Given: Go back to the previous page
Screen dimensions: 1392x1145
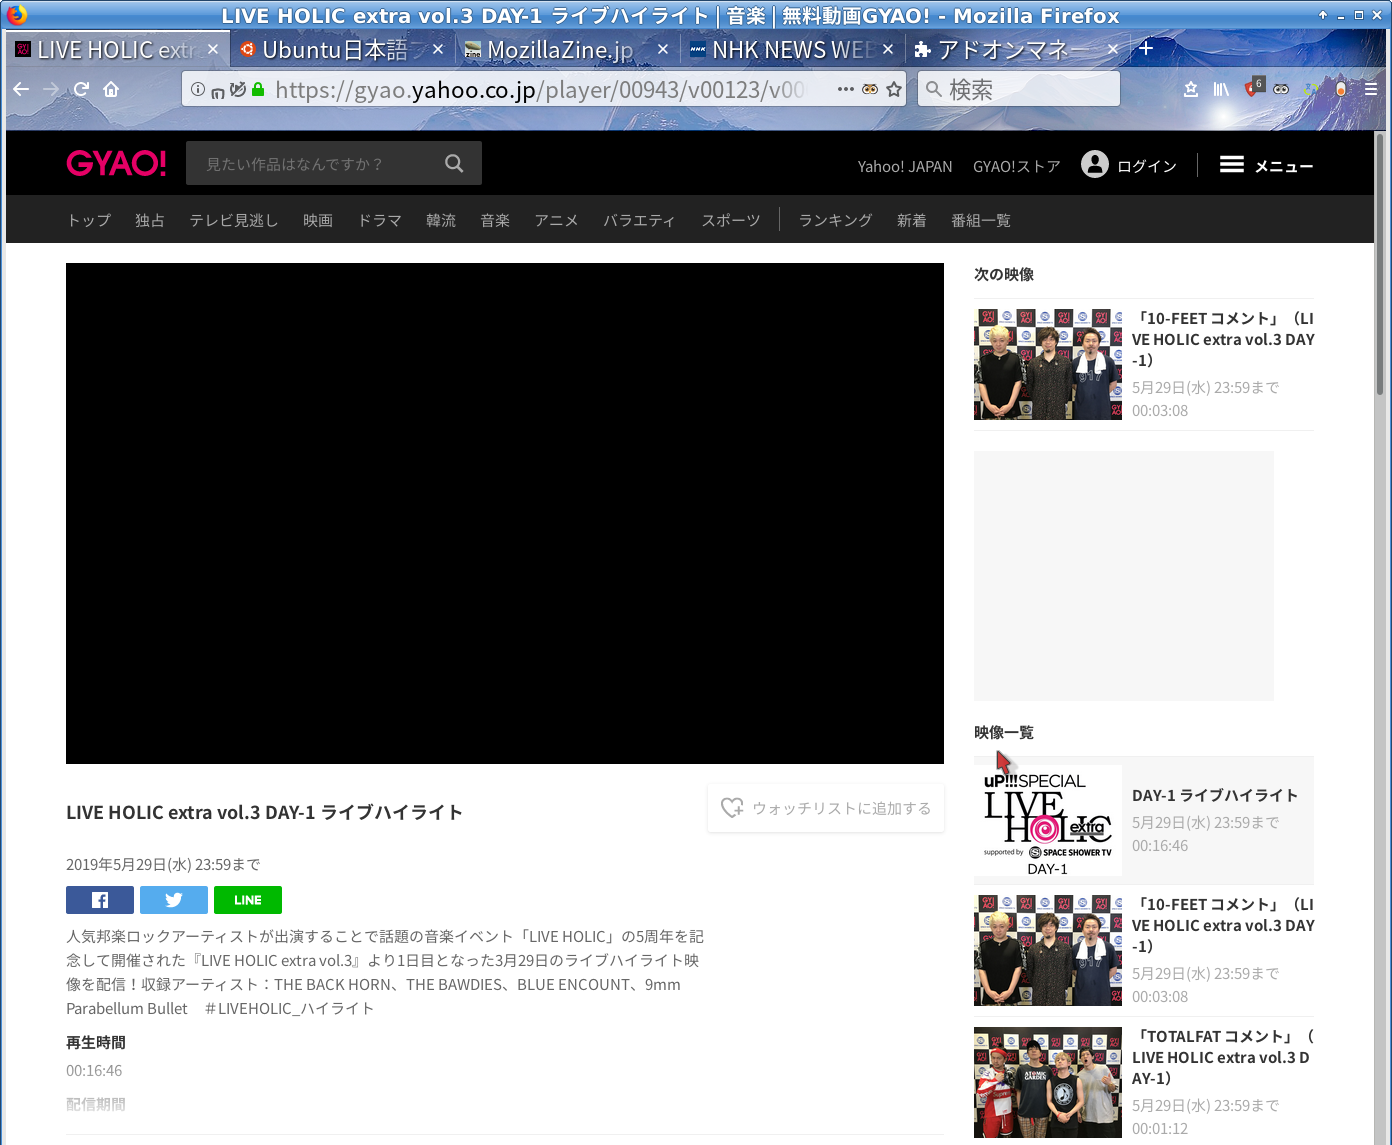Looking at the screenshot, I should (21, 89).
